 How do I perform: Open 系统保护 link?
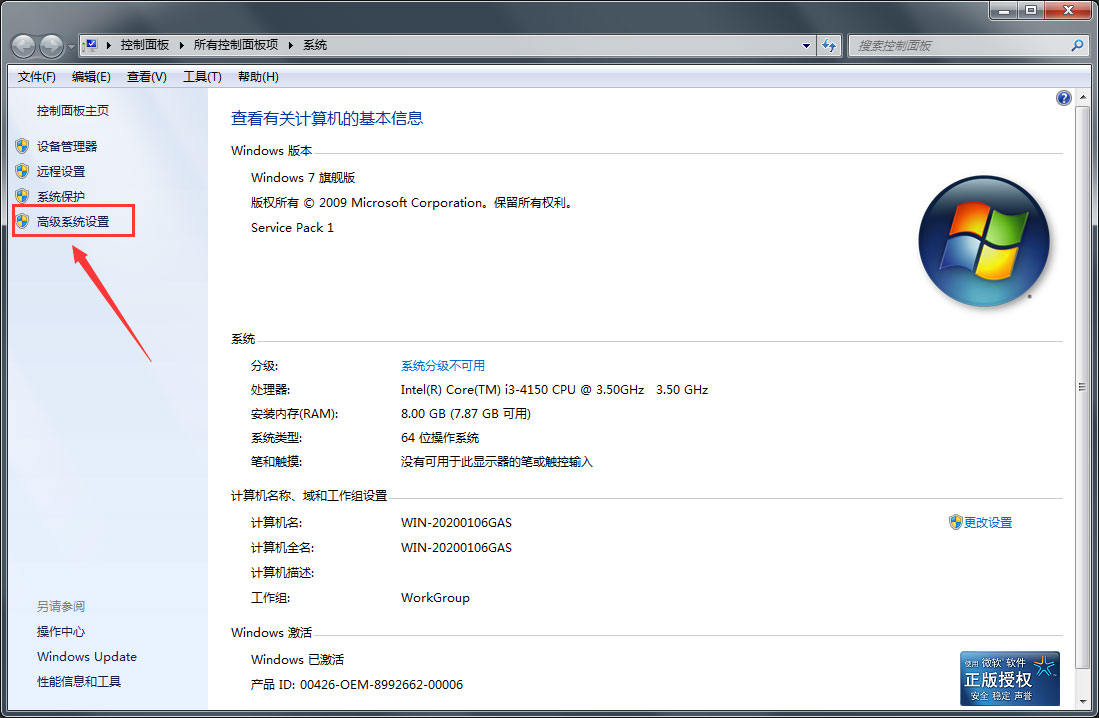coord(61,196)
